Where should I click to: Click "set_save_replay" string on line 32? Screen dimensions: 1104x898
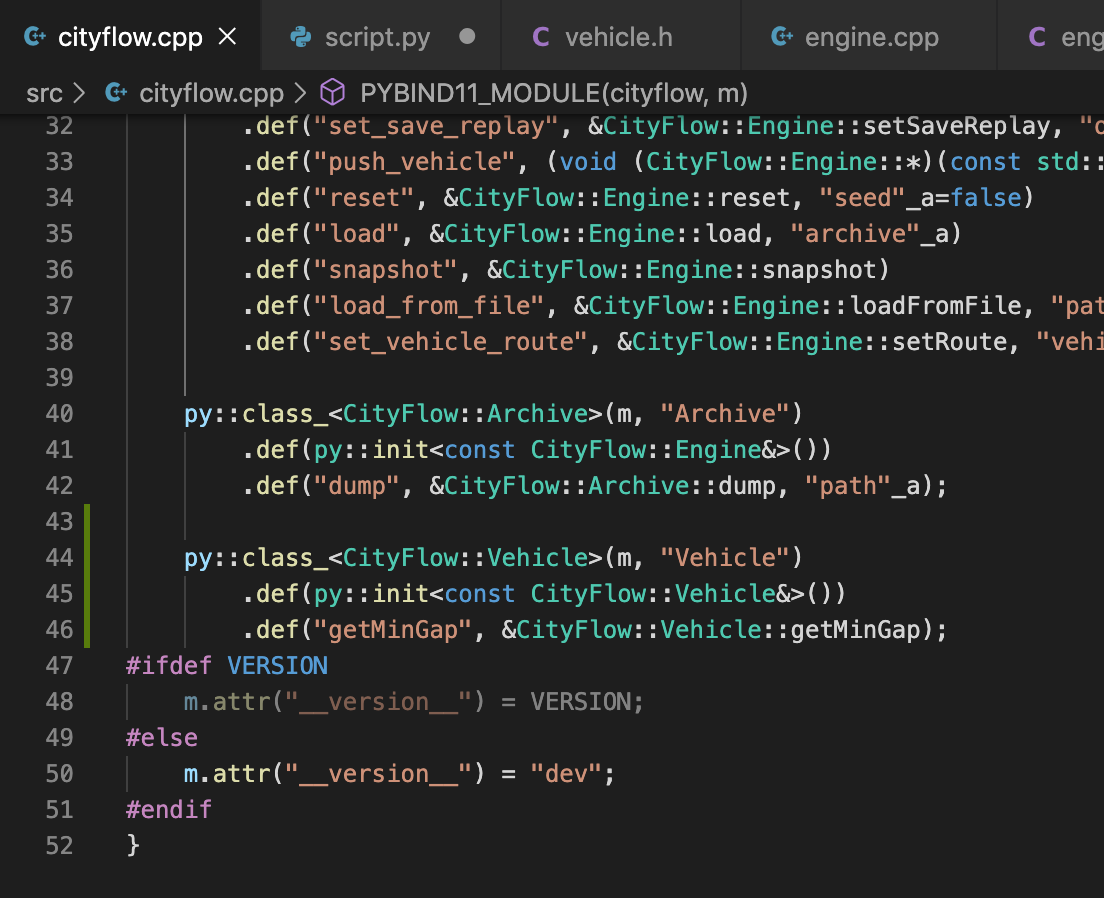tap(437, 126)
